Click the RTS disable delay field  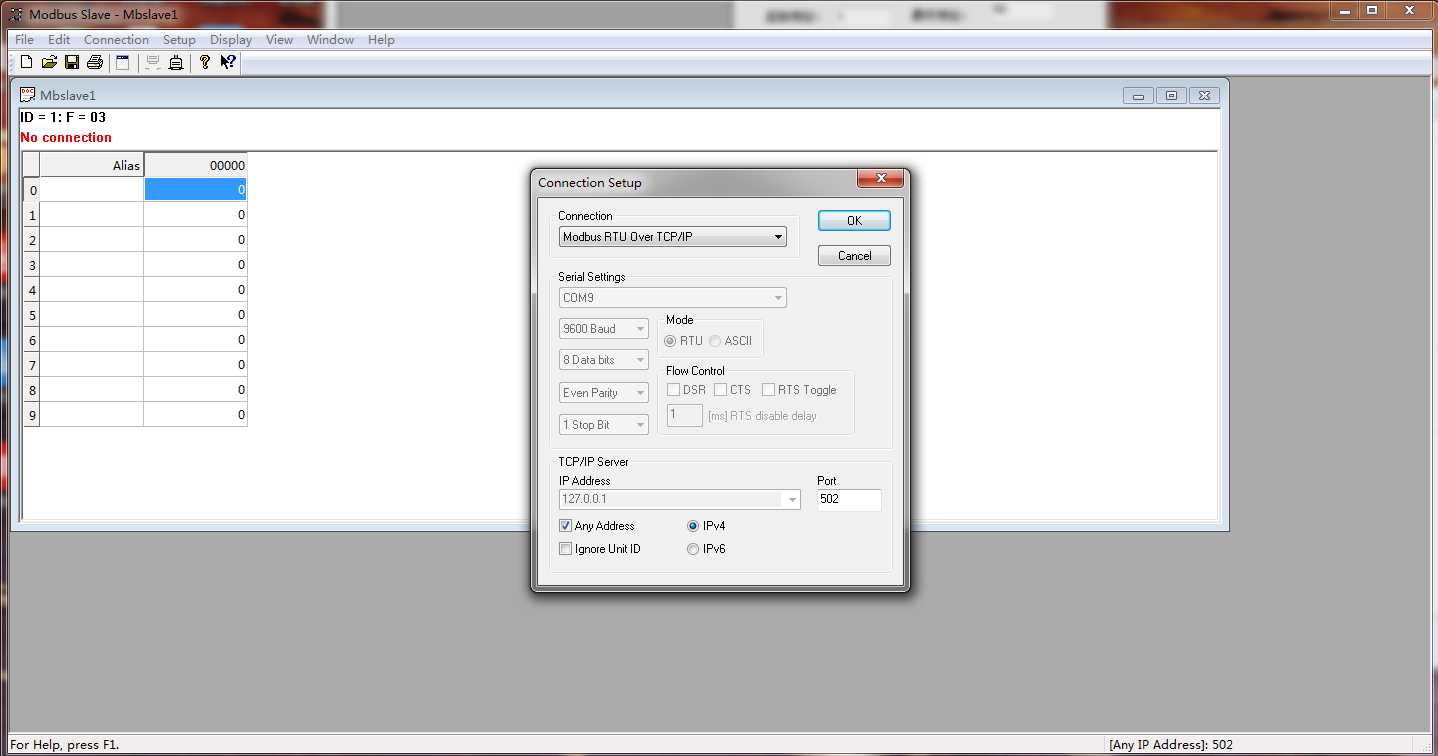click(x=685, y=415)
